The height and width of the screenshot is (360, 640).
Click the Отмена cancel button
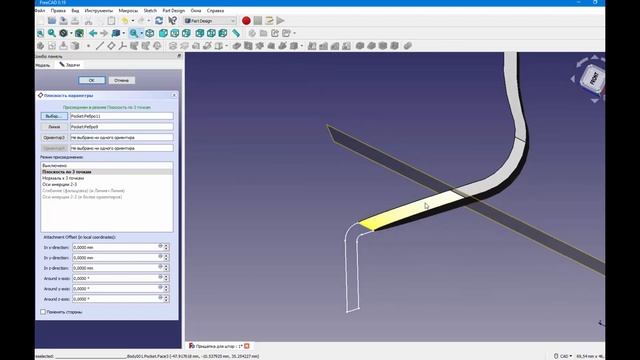pyautogui.click(x=121, y=80)
